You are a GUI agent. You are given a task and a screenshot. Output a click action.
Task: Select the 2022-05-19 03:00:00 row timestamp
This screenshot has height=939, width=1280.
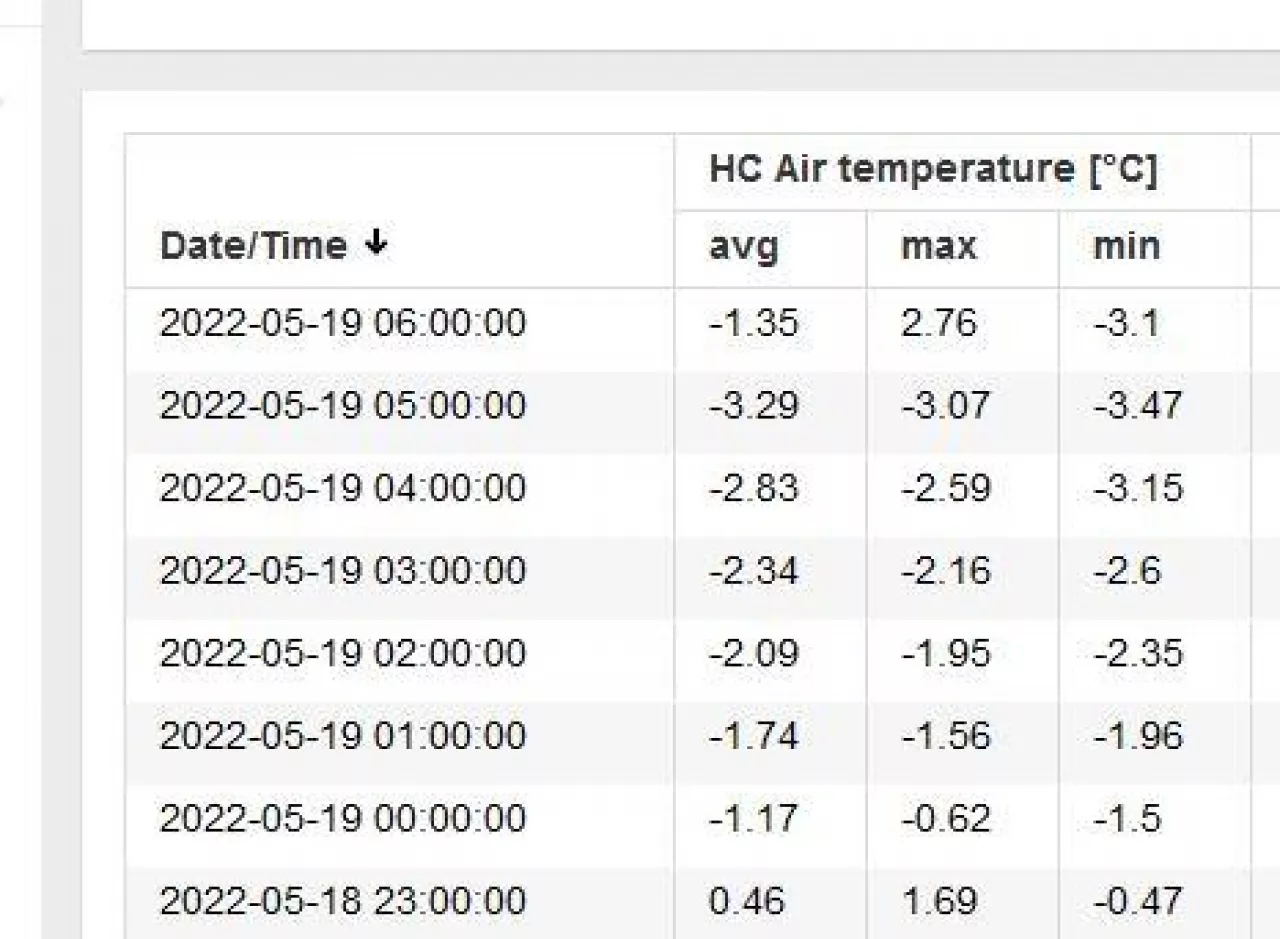click(x=342, y=571)
